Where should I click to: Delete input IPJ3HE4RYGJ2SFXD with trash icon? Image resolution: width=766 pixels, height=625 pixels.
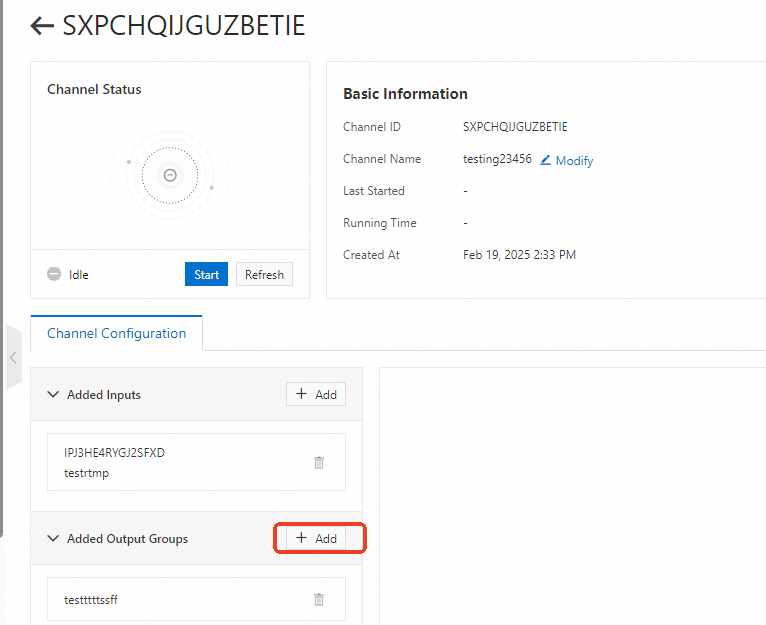point(319,462)
